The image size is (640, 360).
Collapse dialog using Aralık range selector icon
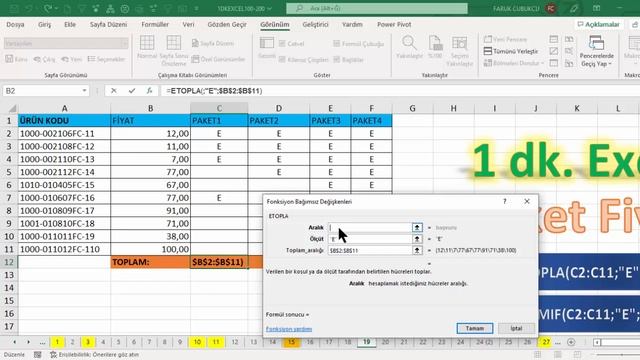pos(417,227)
